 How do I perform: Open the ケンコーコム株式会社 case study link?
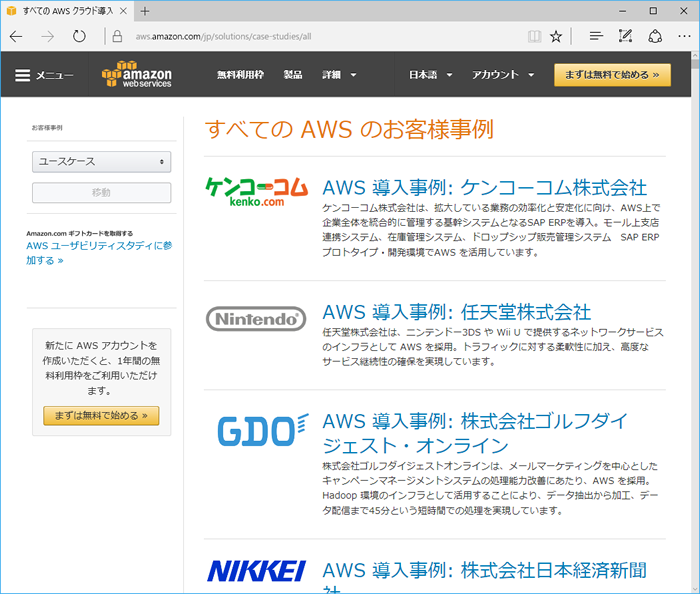(x=484, y=187)
